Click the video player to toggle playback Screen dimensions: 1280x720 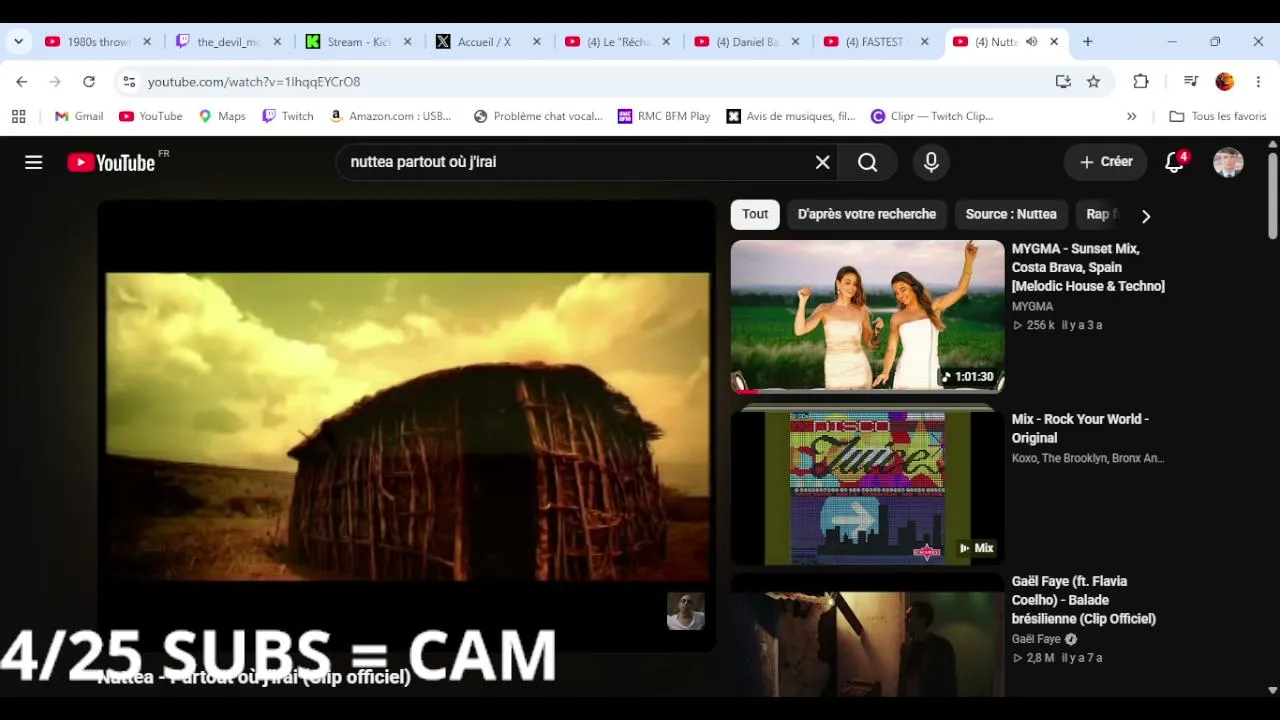[x=406, y=427]
